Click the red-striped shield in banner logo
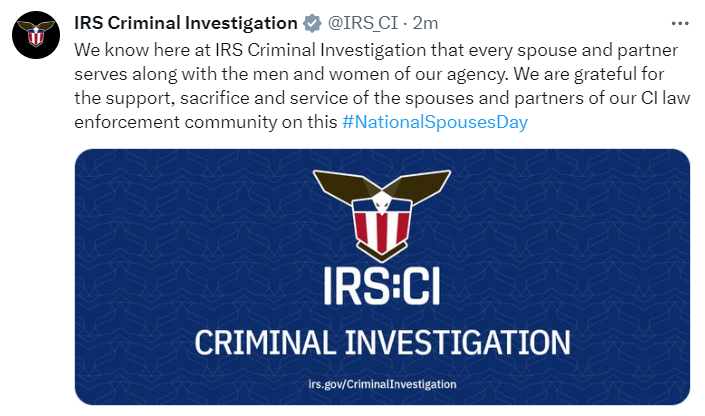 point(382,230)
